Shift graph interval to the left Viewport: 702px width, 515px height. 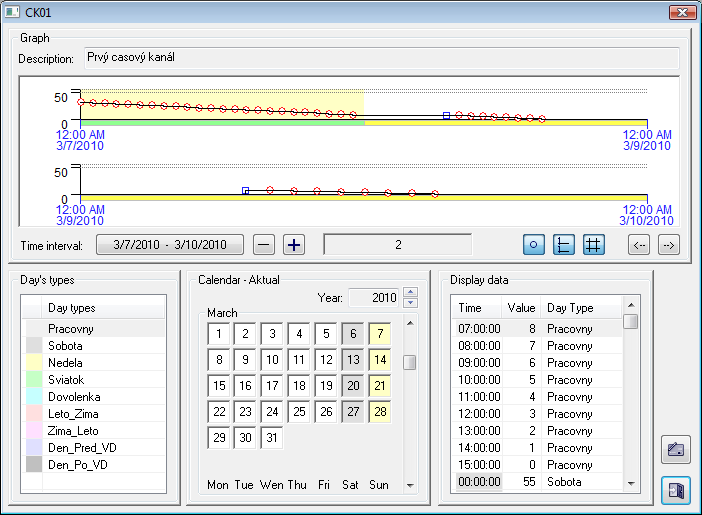pos(639,244)
